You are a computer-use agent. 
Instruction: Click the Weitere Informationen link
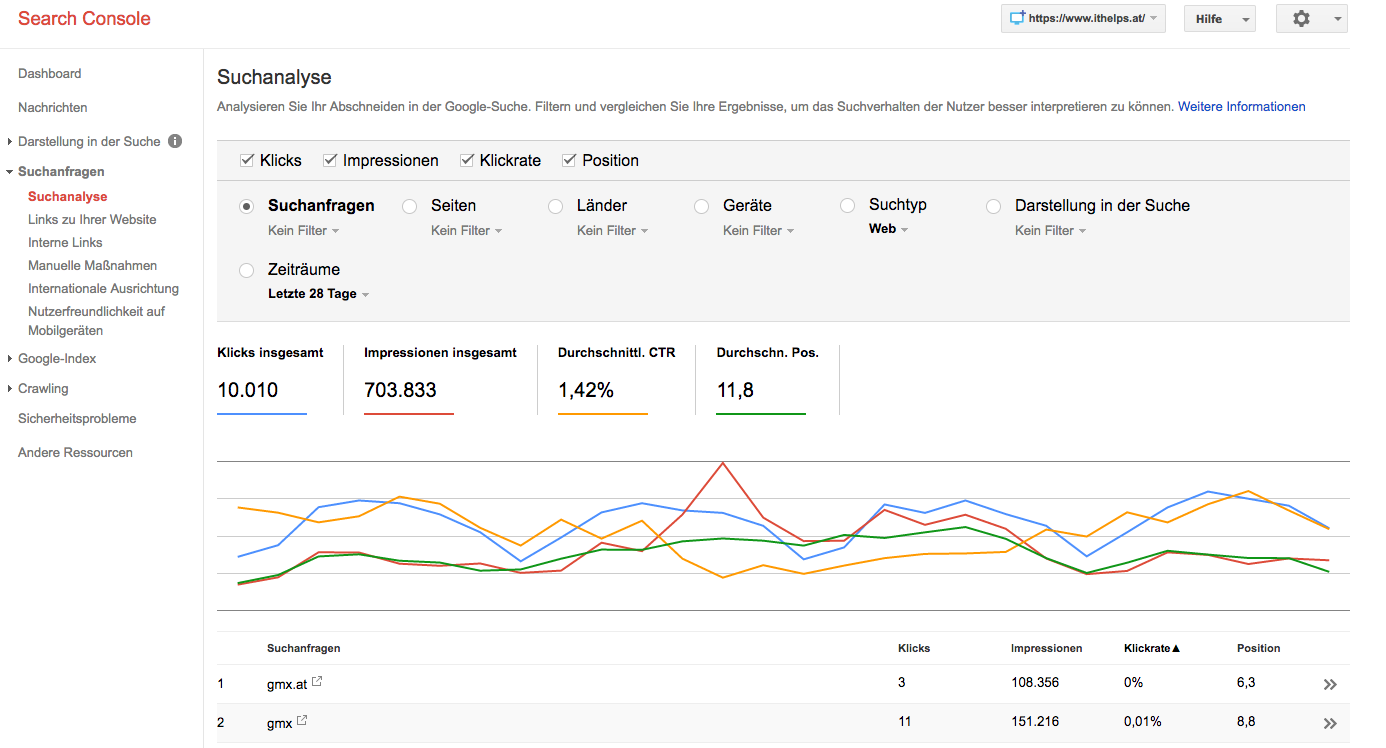(1241, 106)
